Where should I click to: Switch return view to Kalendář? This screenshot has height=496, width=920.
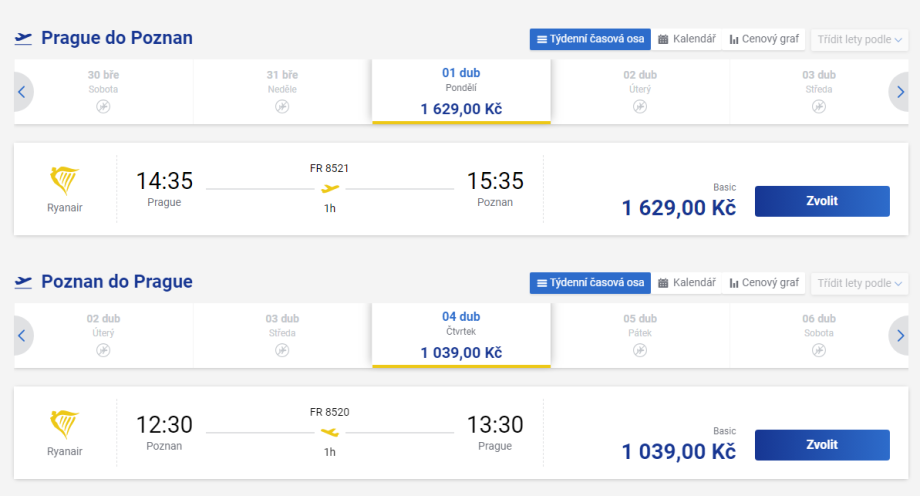pyautogui.click(x=687, y=283)
